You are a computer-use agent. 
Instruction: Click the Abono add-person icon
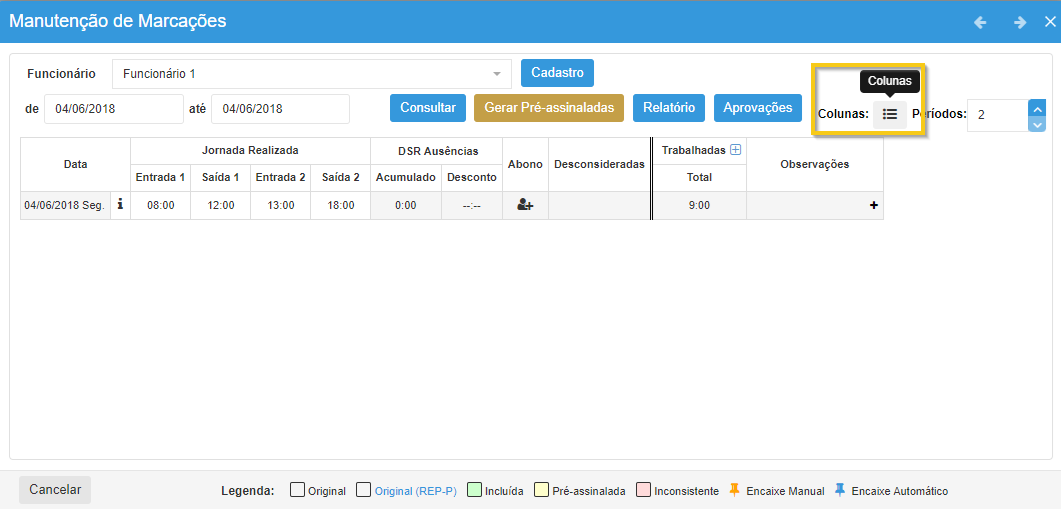click(x=525, y=205)
